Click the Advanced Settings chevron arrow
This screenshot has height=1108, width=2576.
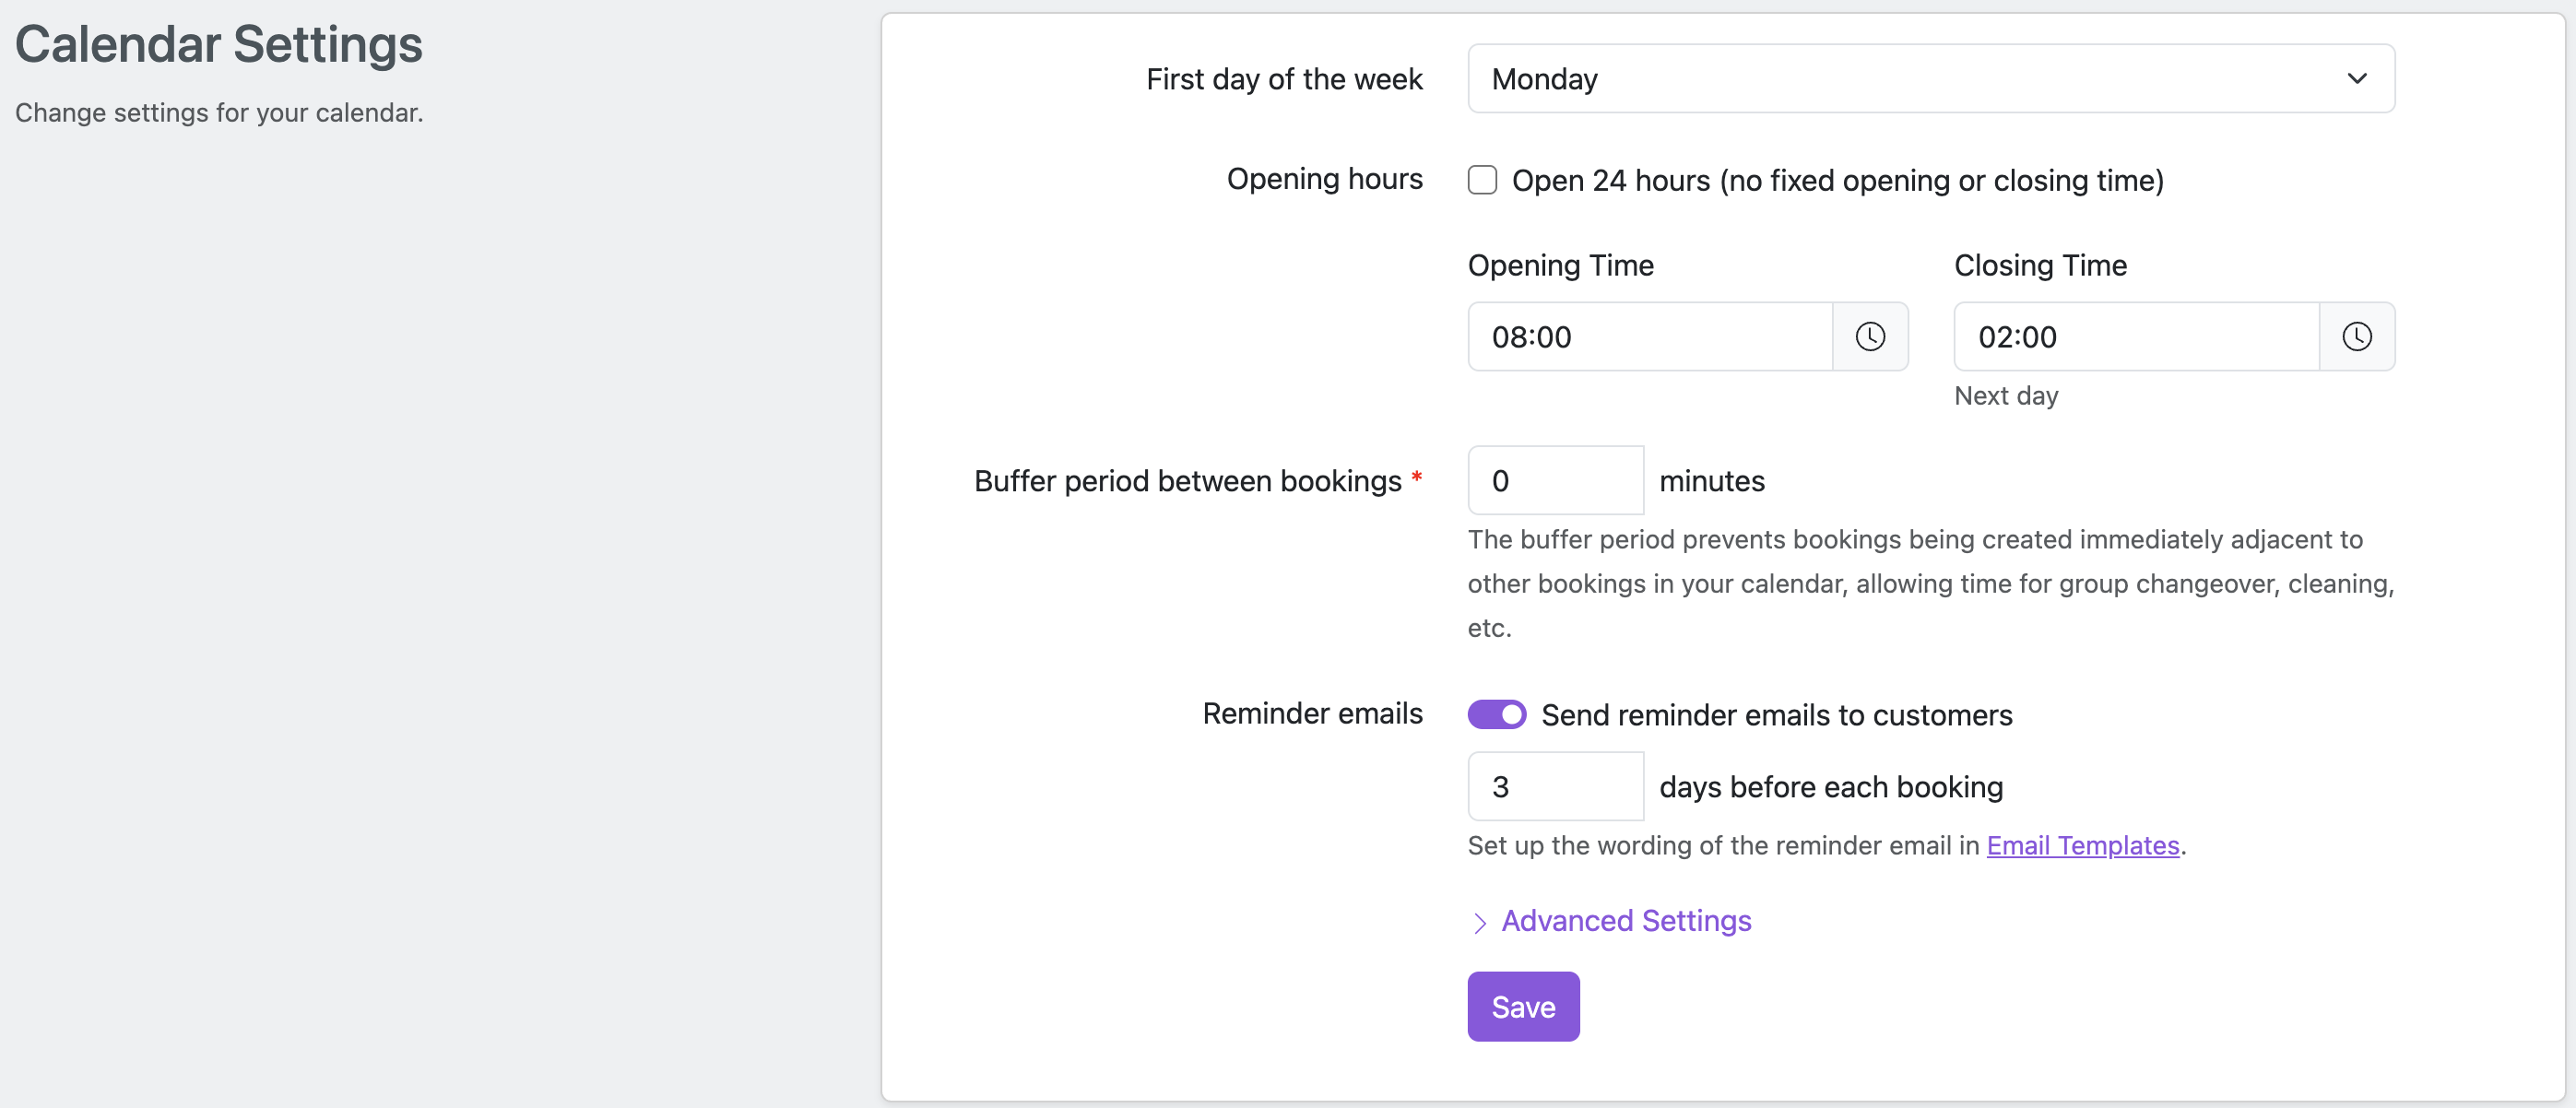pos(1480,922)
